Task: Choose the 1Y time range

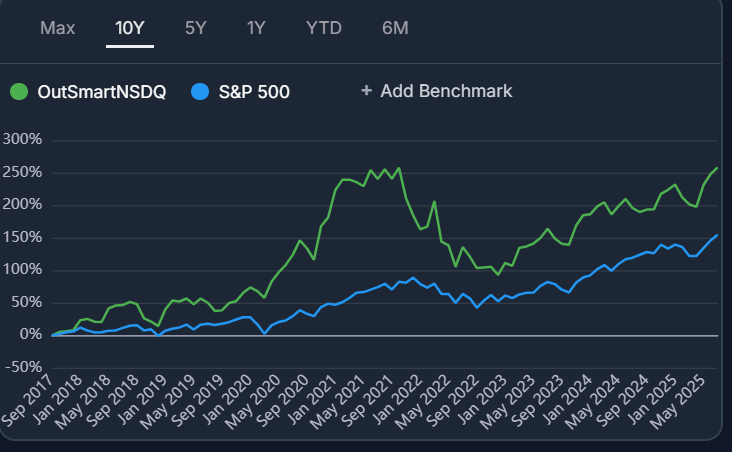Action: 257,27
